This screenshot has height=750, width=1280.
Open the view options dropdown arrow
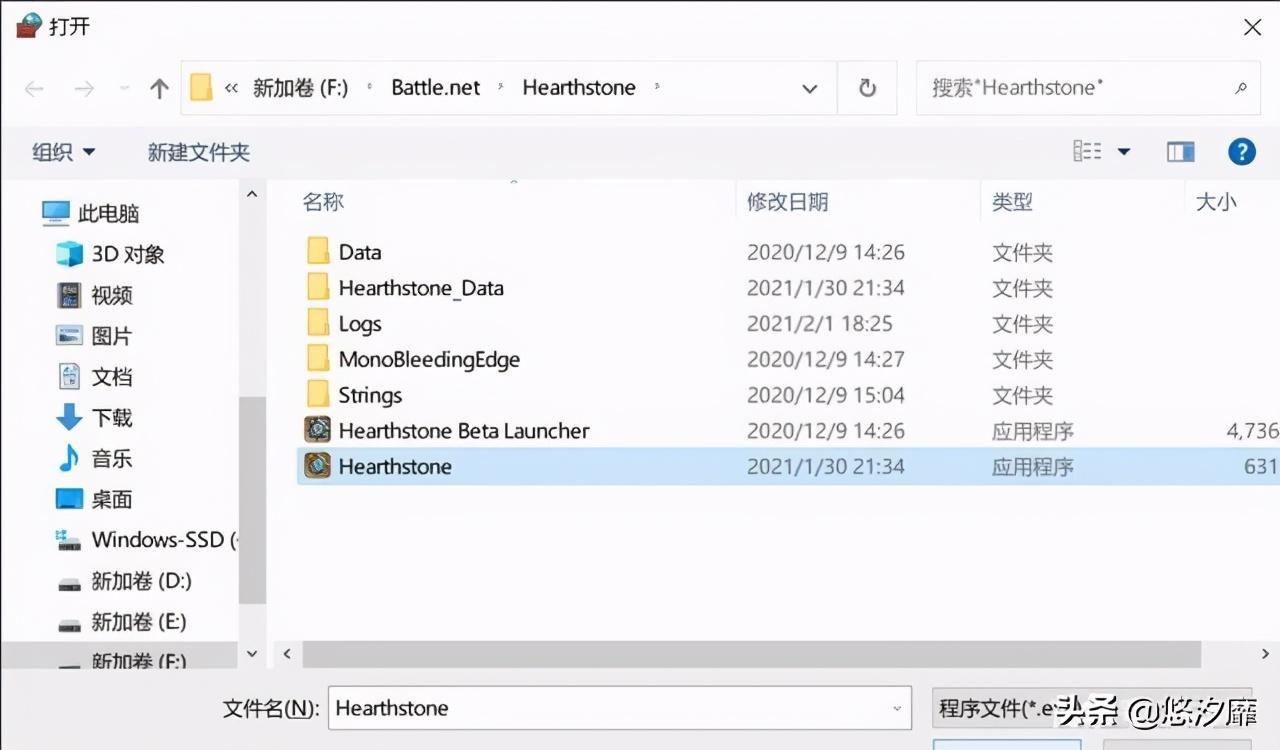pyautogui.click(x=1124, y=152)
